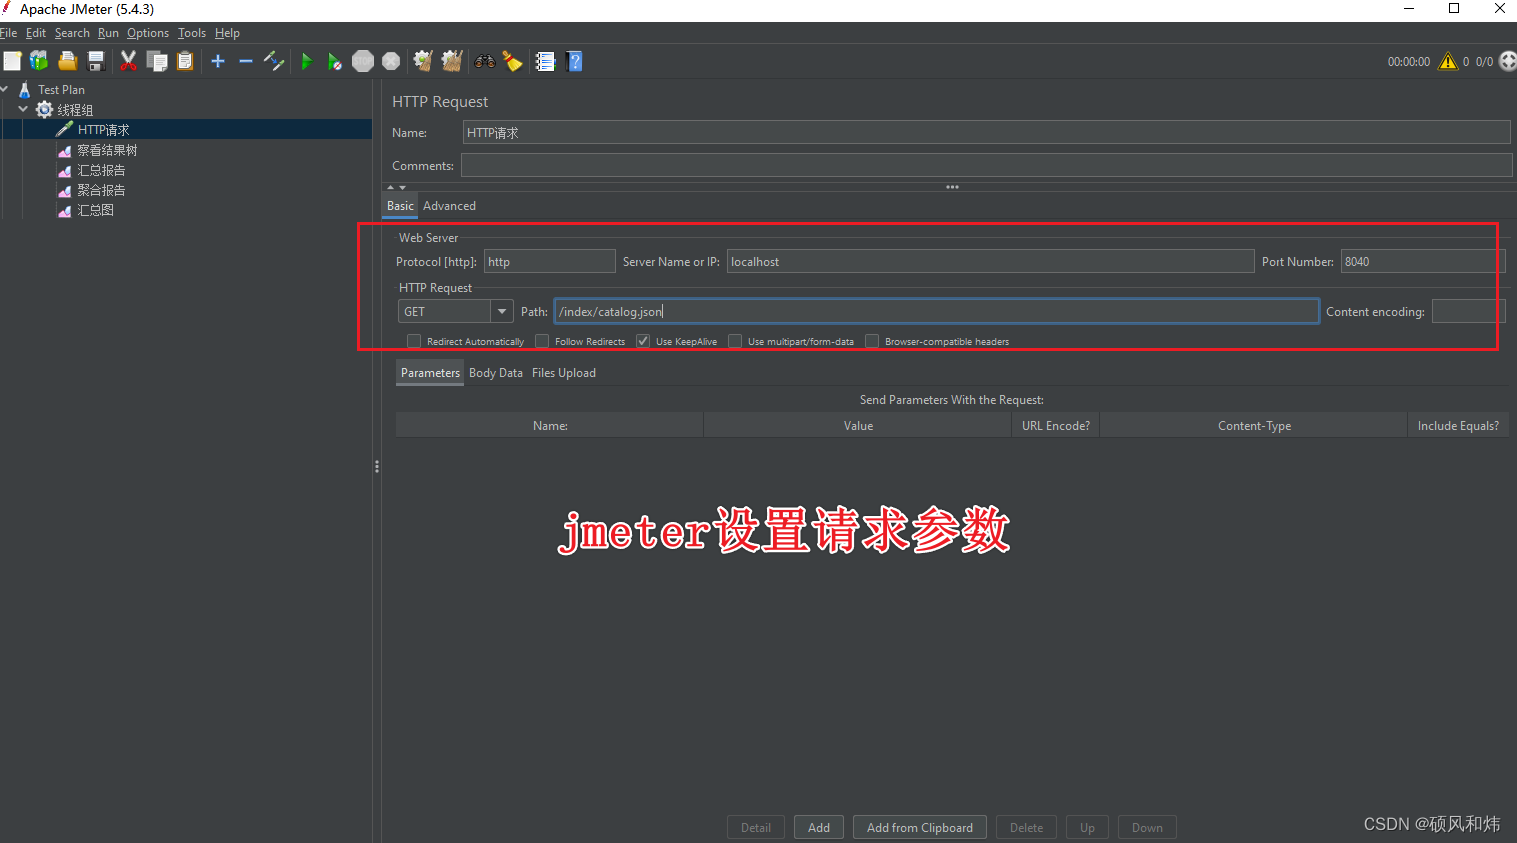
Task: Open the Help book icon
Action: (574, 62)
